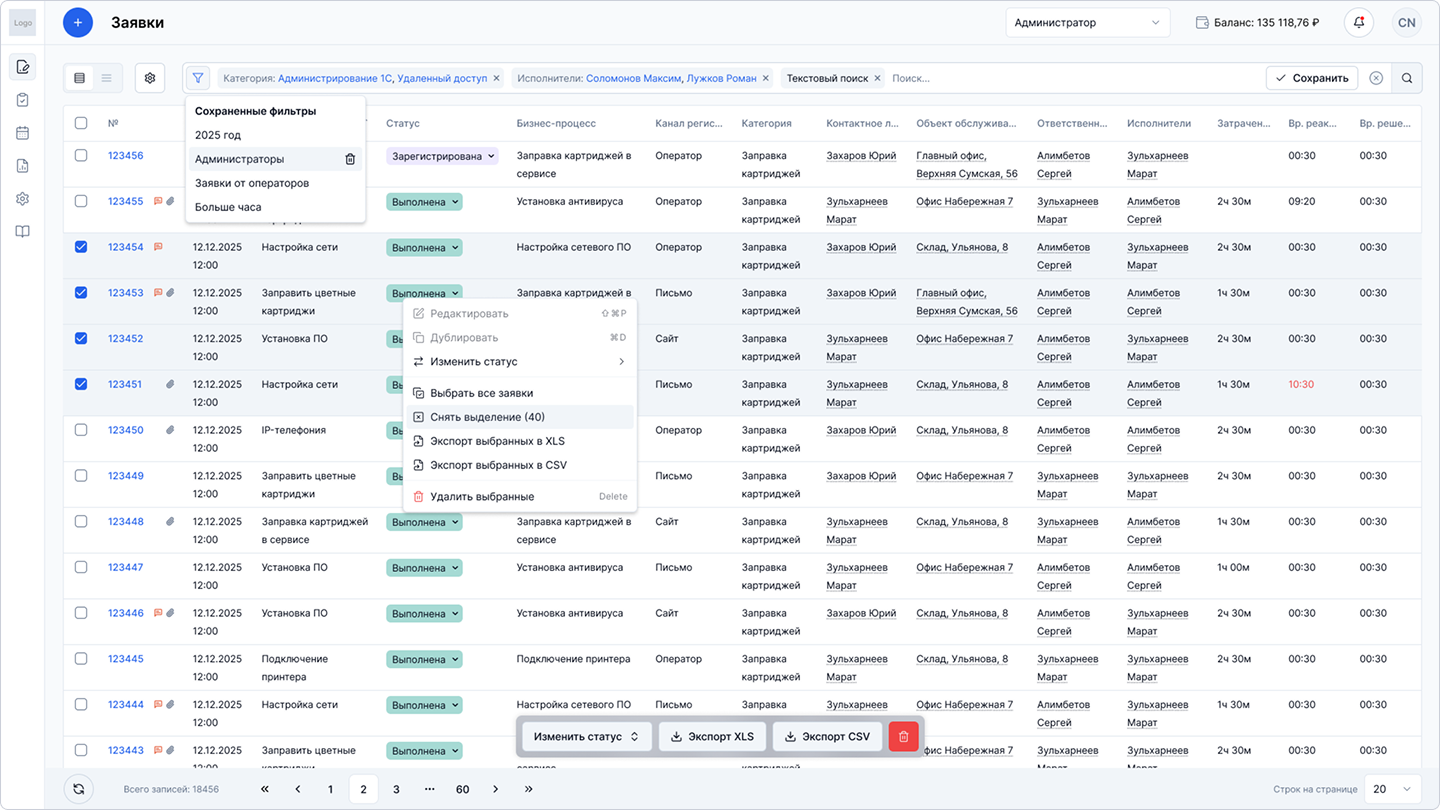Open заявка 123456 via its number link

point(124,155)
